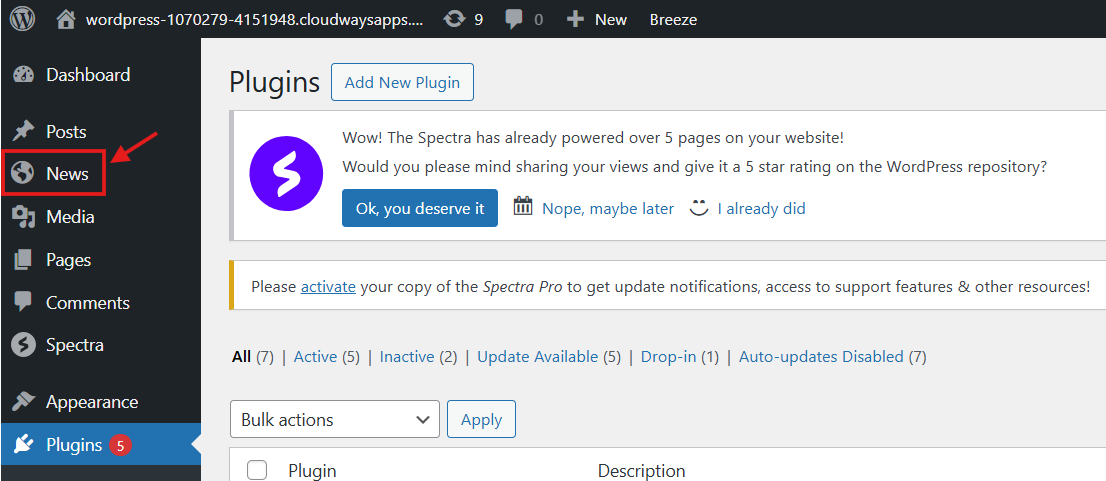
Task: Click the Posts pin icon
Action: 23,131
